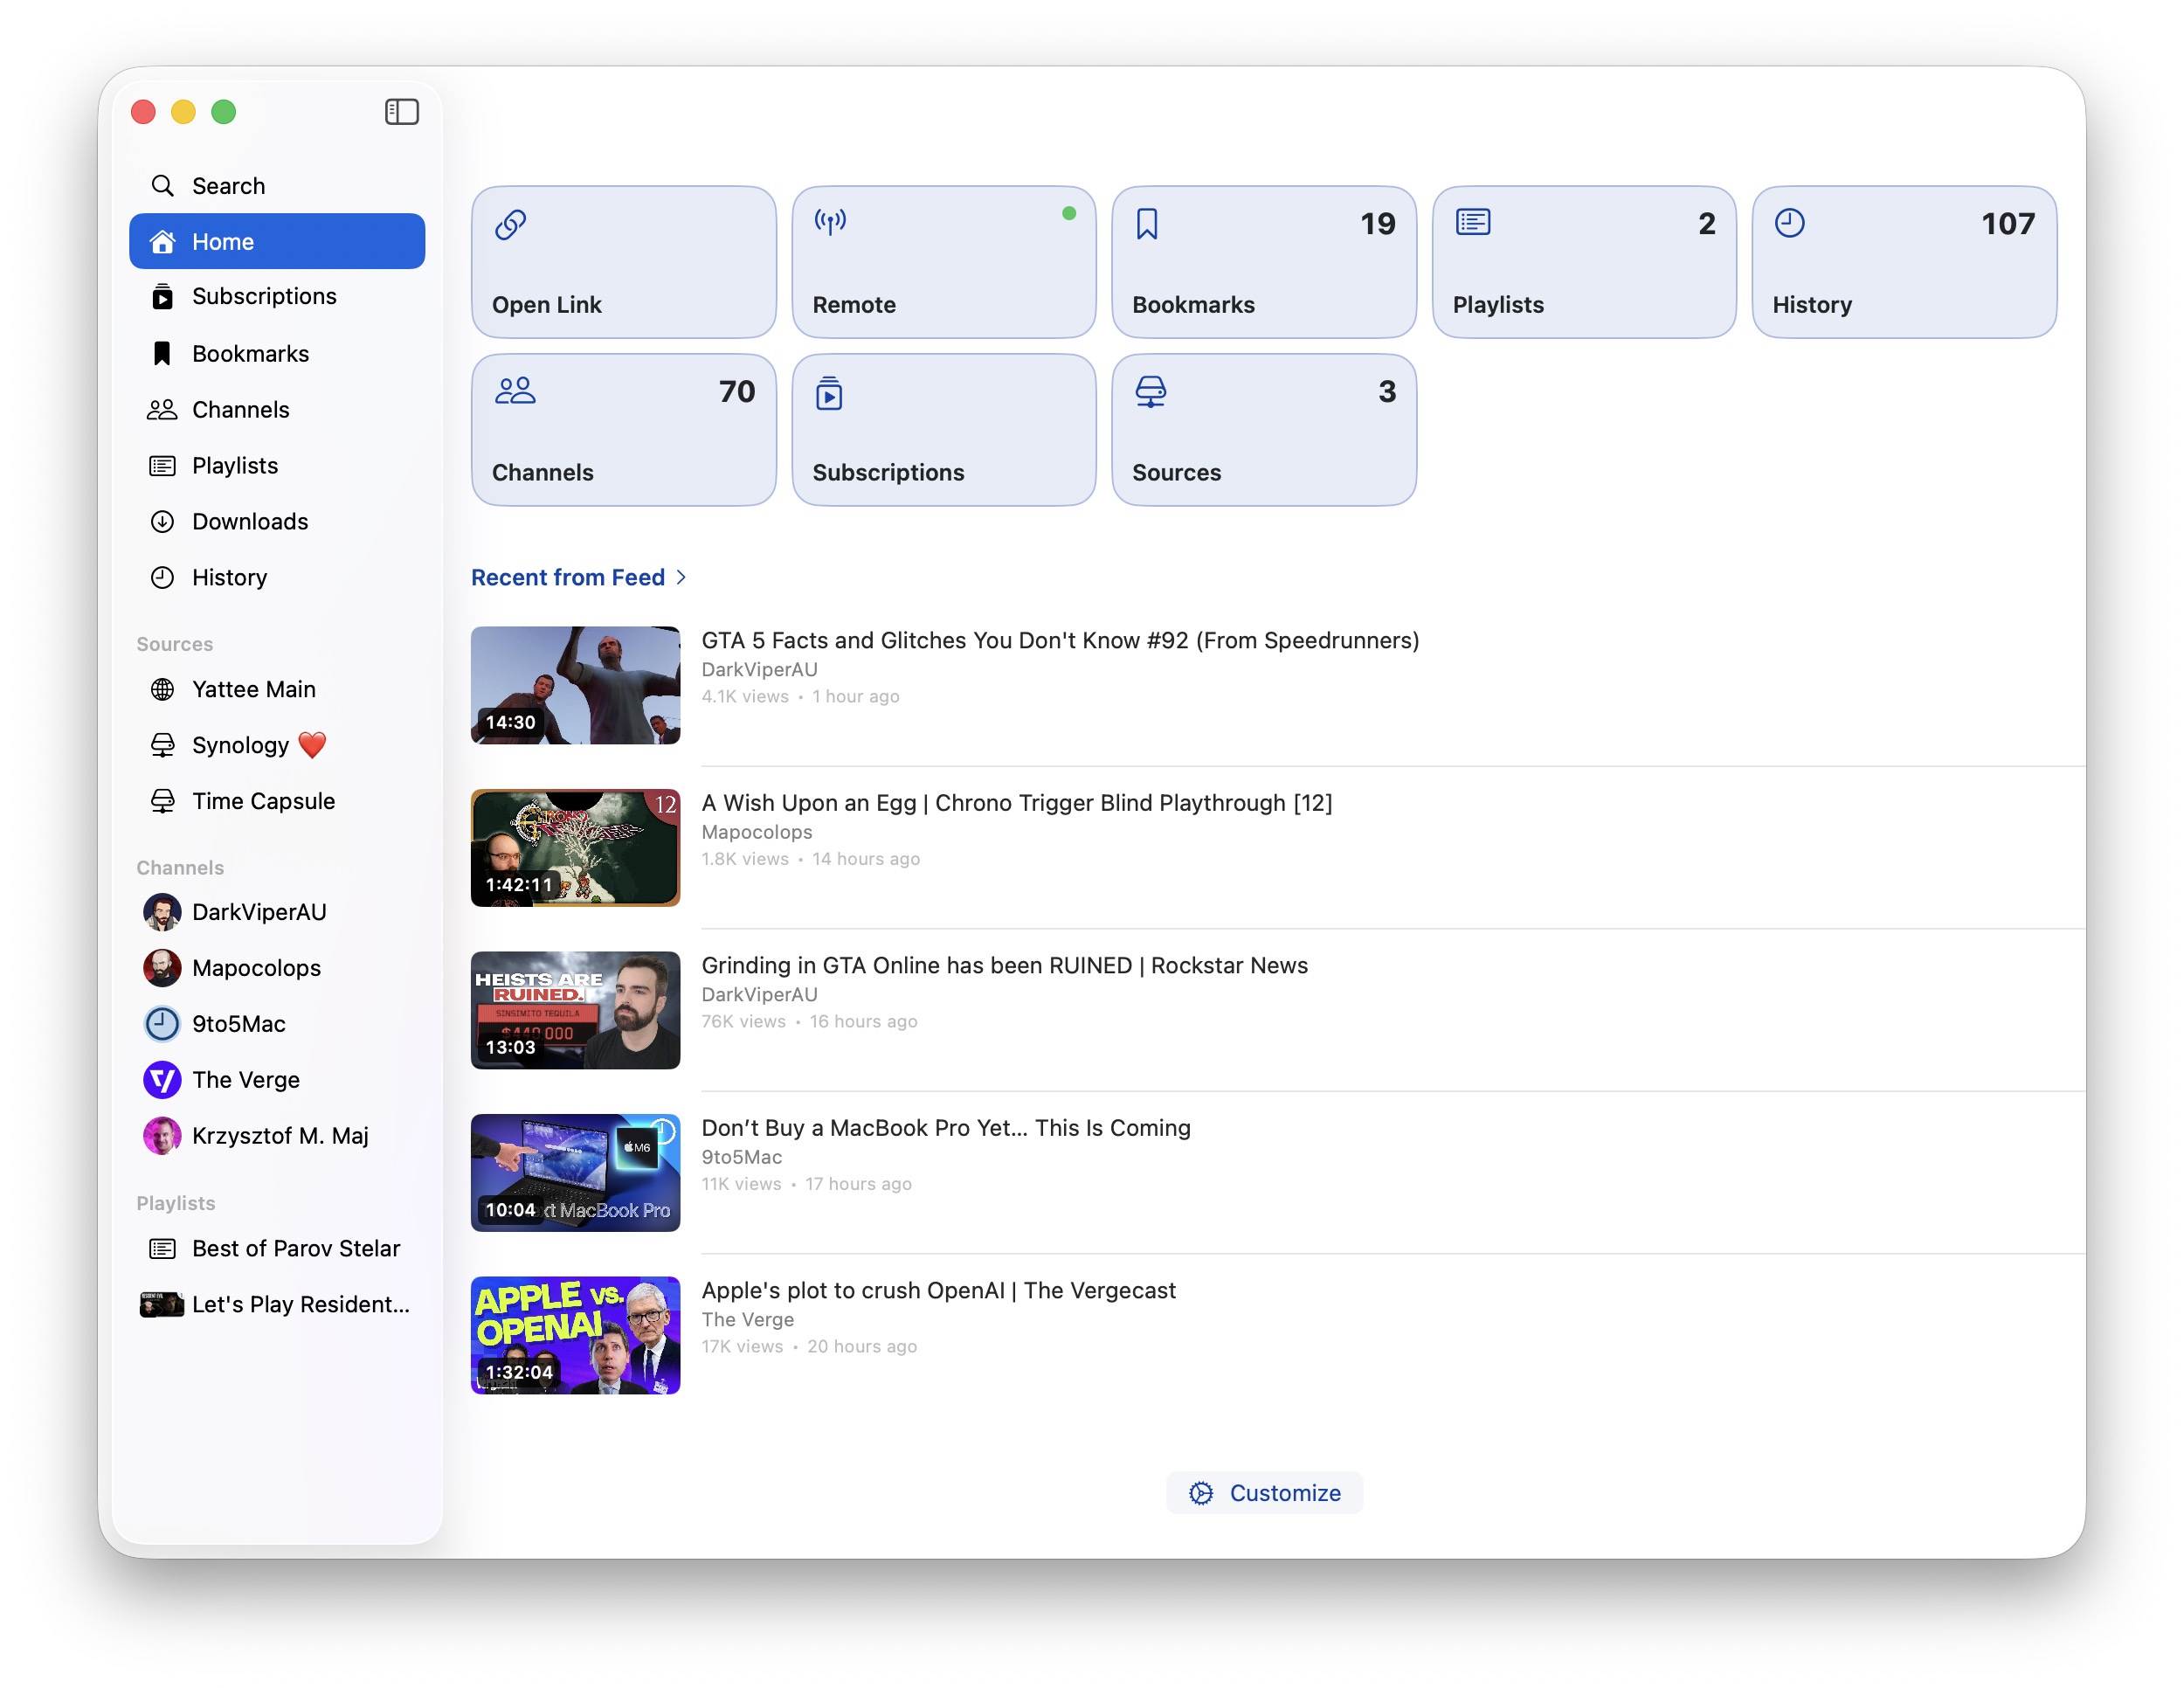
Task: Click the chain link icon on Open Link card
Action: coord(511,224)
